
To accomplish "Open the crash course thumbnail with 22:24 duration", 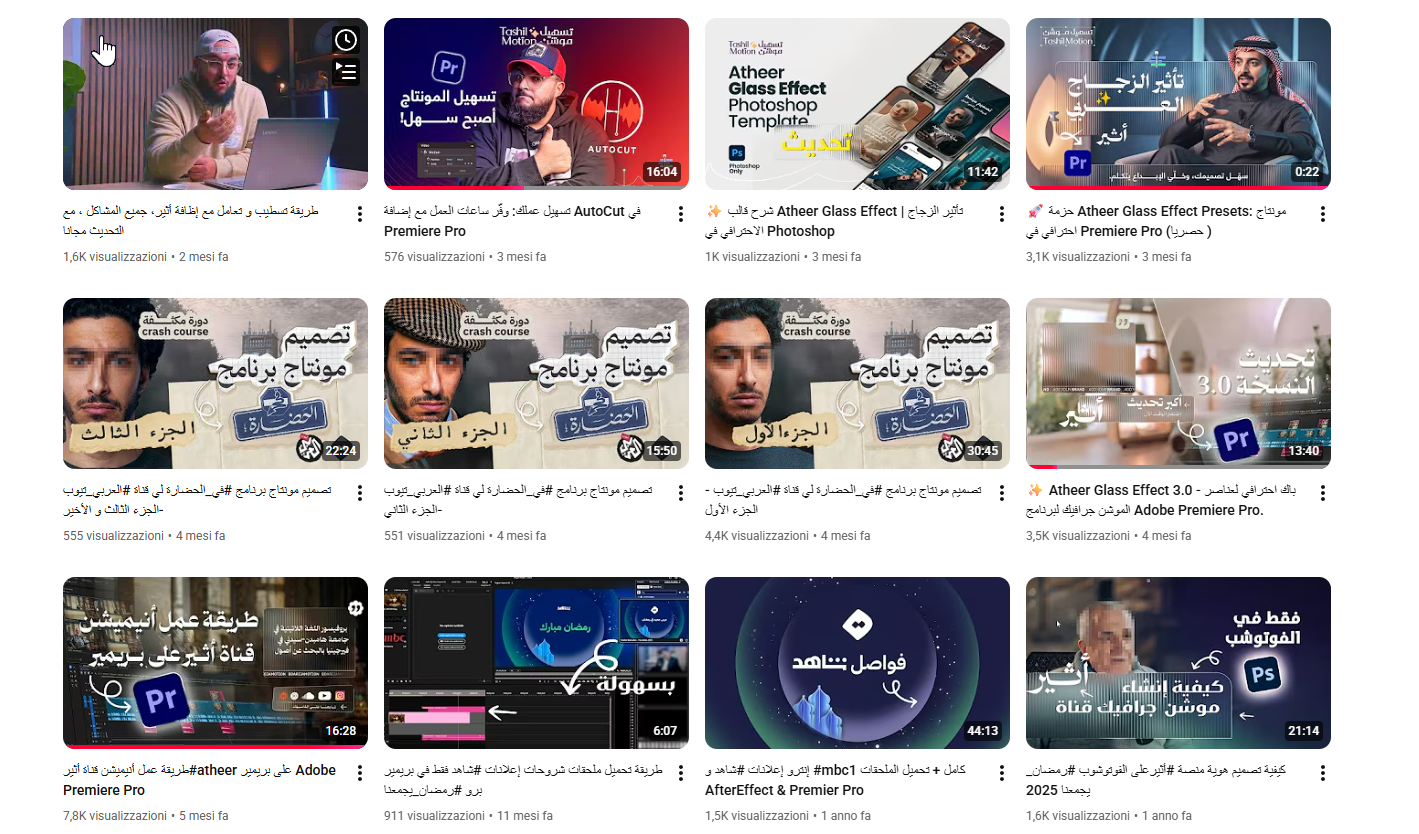I will pyautogui.click(x=215, y=384).
